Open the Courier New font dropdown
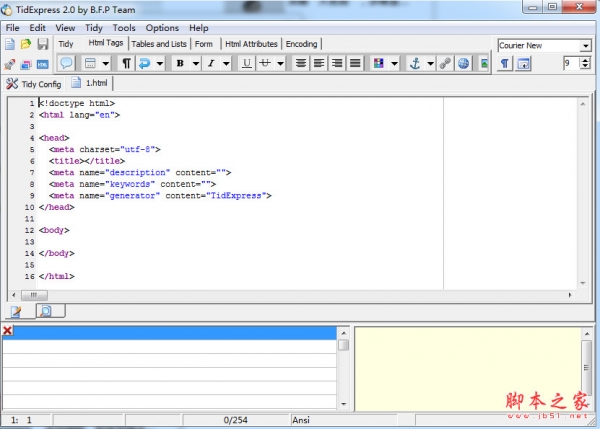600x429 pixels. (585, 46)
